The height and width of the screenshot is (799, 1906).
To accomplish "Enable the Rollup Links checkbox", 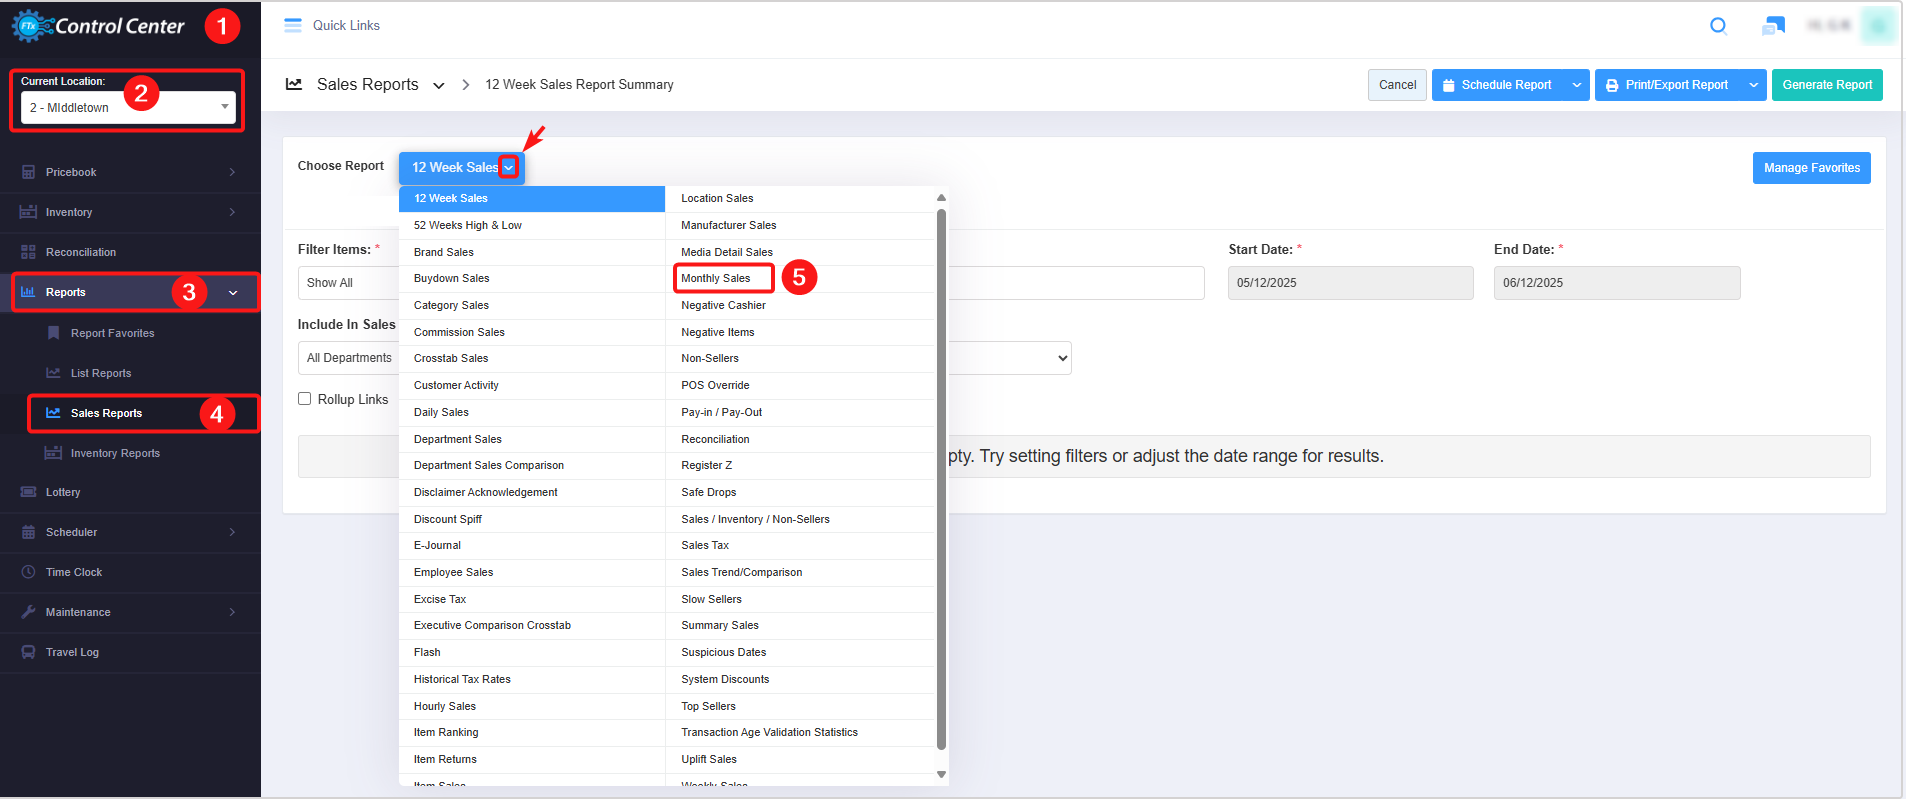I will tap(305, 399).
